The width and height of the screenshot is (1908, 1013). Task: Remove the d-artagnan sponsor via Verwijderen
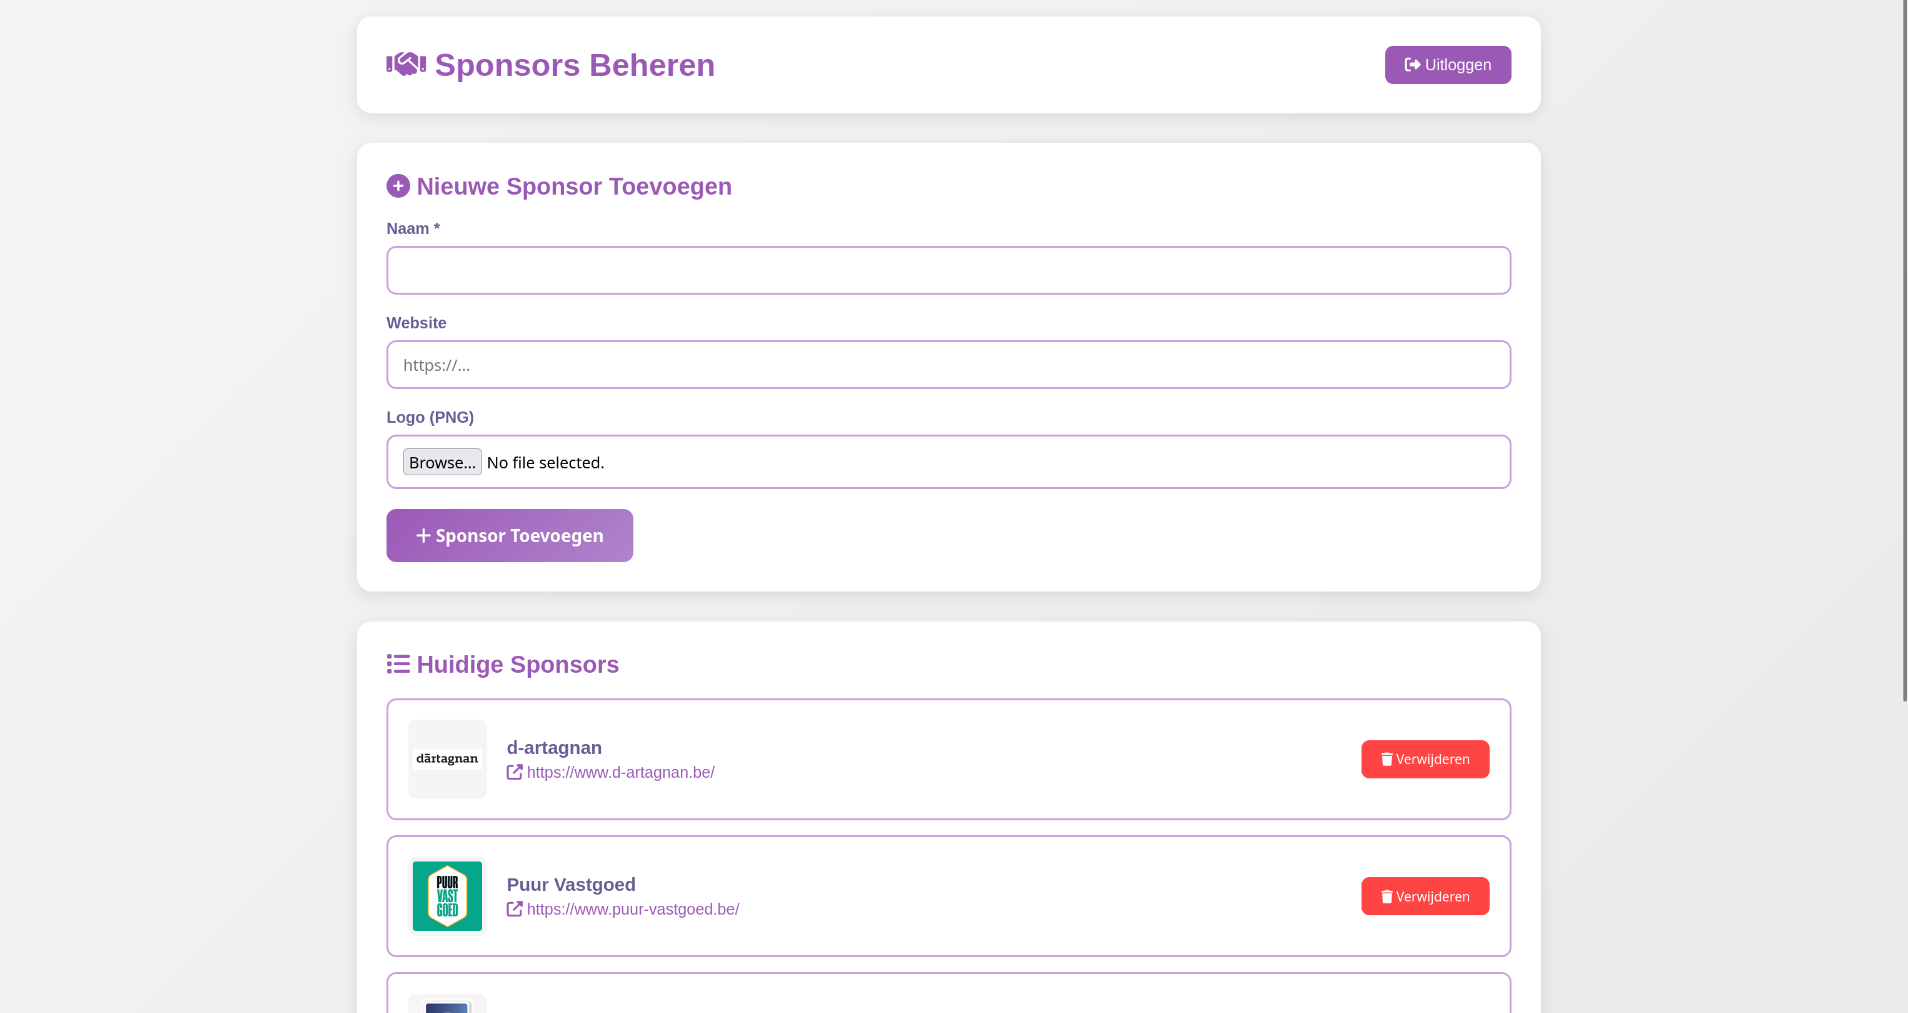(x=1424, y=759)
